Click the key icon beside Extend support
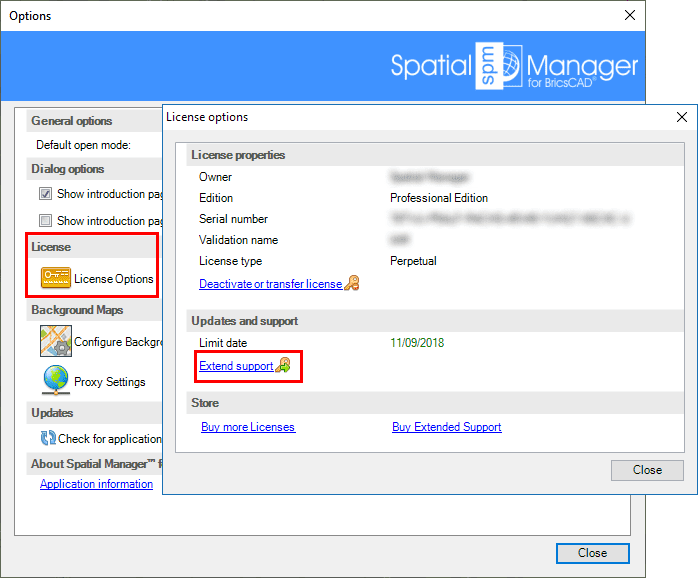Viewport: 698px width, 578px height. click(283, 367)
